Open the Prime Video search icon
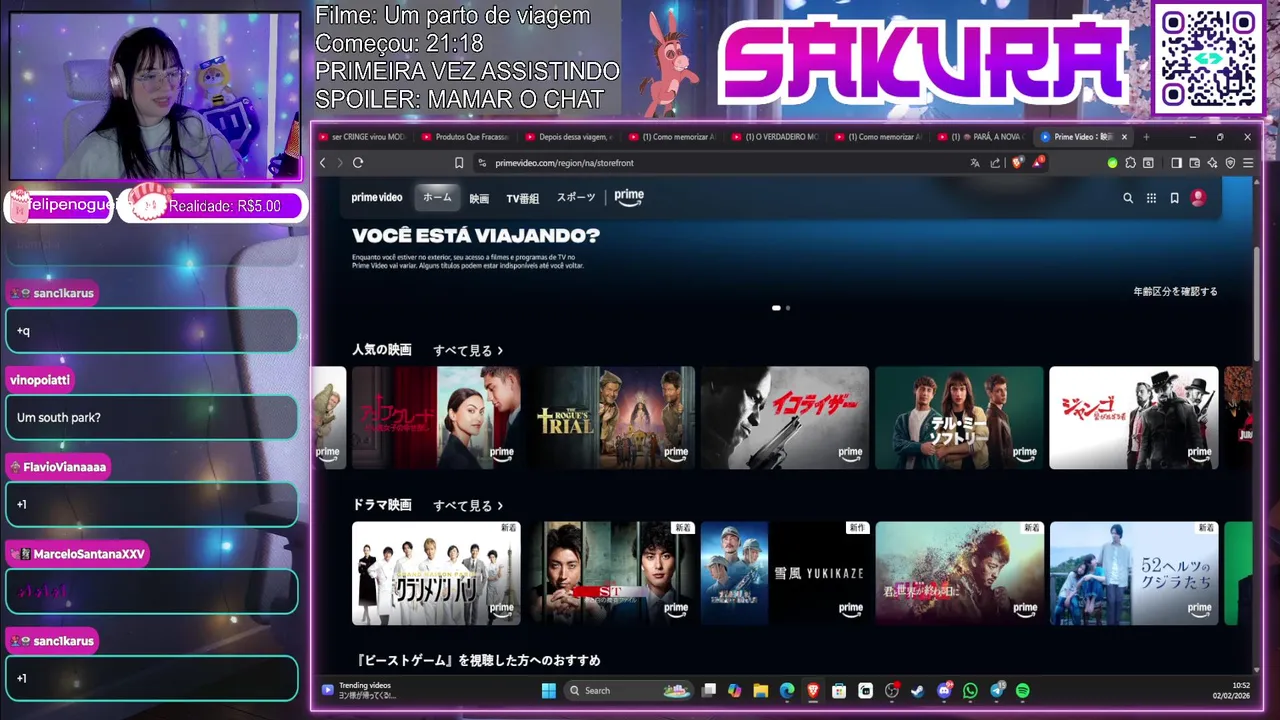This screenshot has height=720, width=1280. [x=1128, y=198]
